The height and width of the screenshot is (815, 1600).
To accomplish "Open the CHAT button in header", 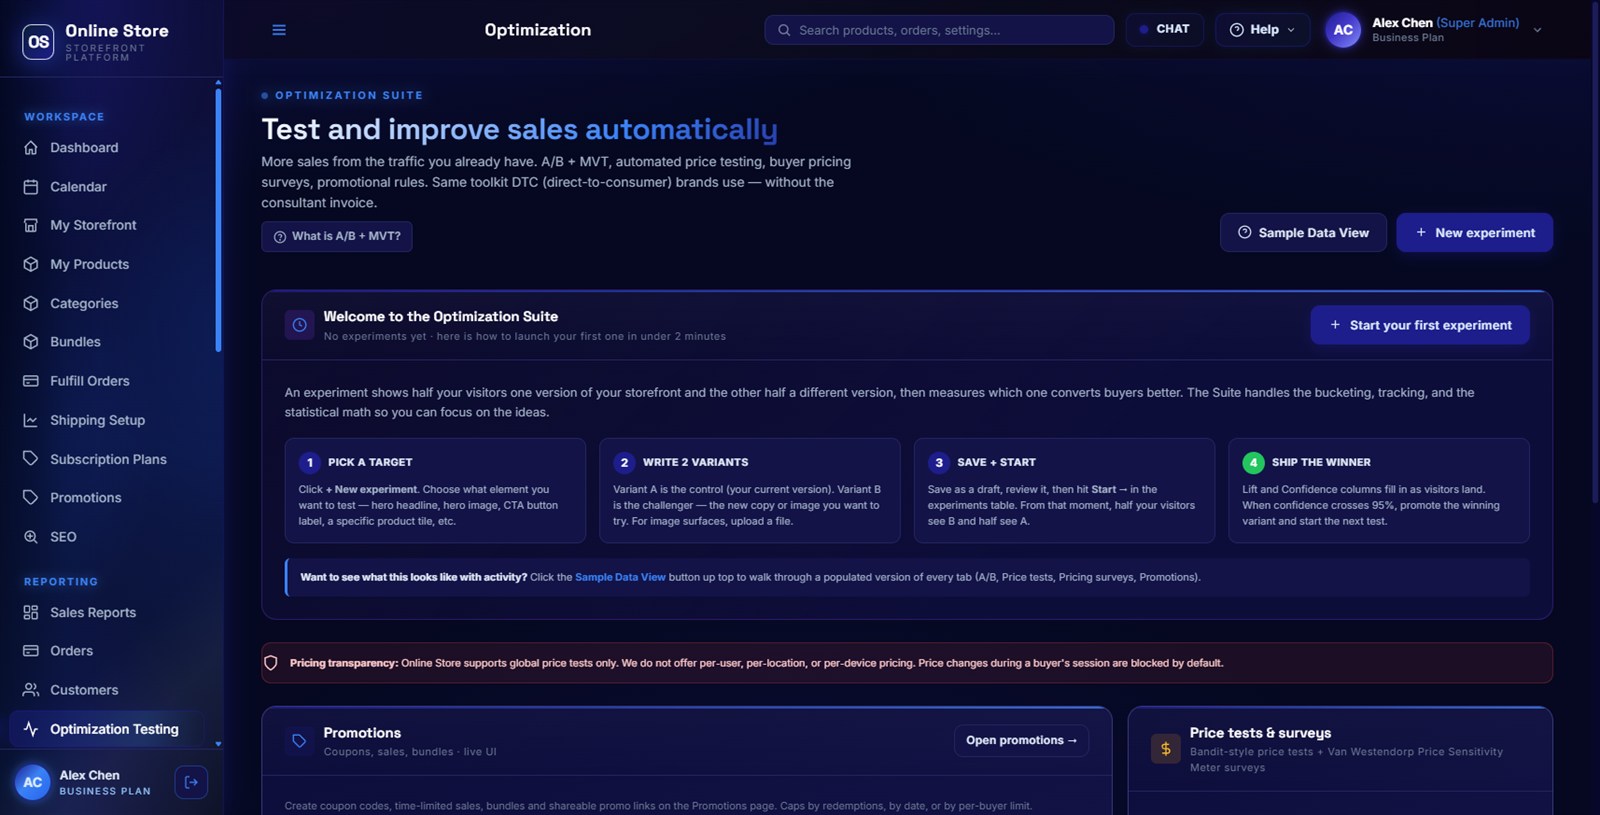I will click(x=1164, y=29).
